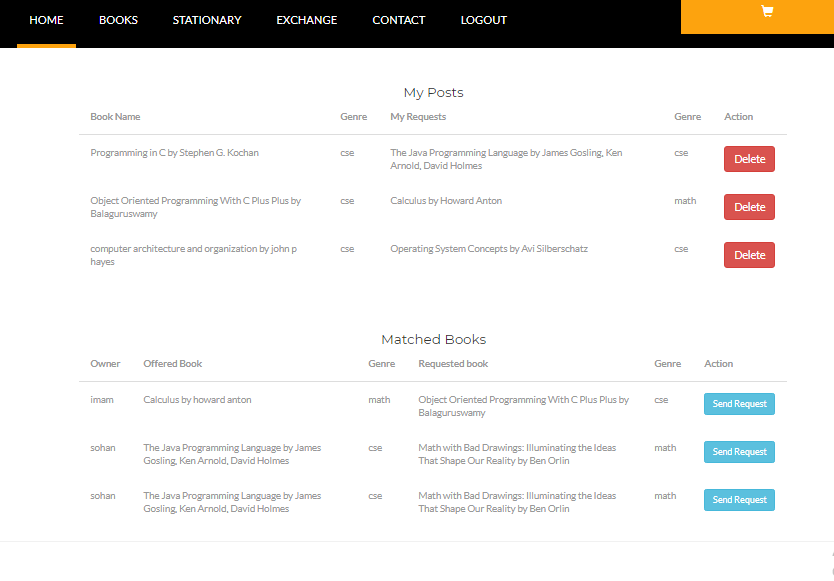Select the Calculus by Howard Anton request

(447, 200)
